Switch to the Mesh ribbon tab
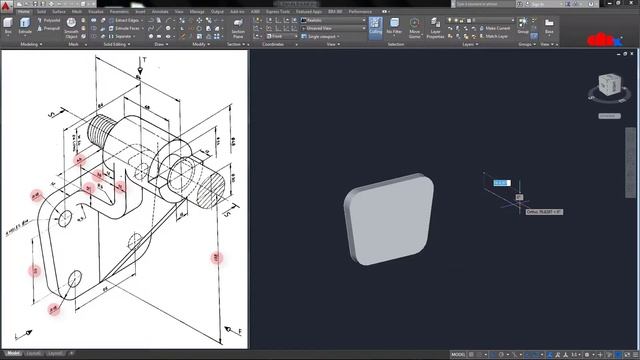The image size is (640, 360). coord(77,11)
